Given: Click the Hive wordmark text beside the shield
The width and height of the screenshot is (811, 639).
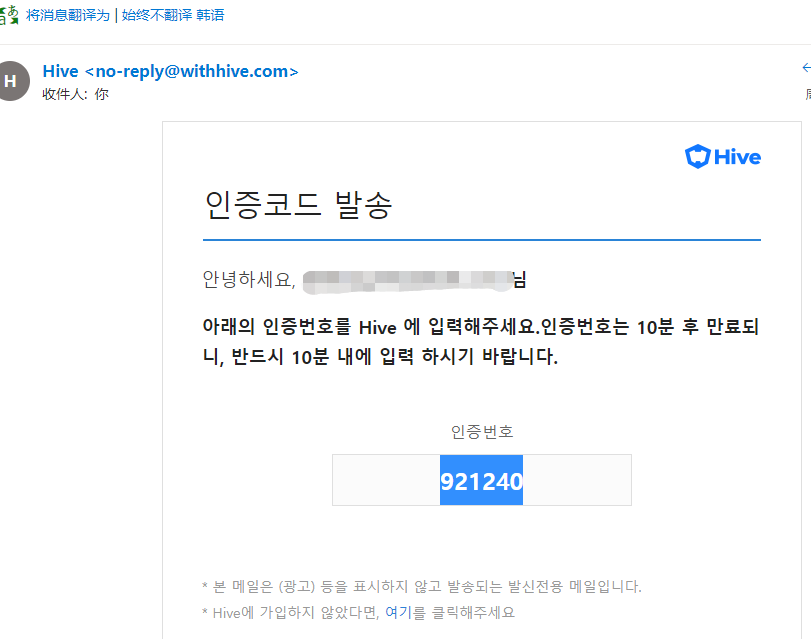Looking at the screenshot, I should coord(737,157).
